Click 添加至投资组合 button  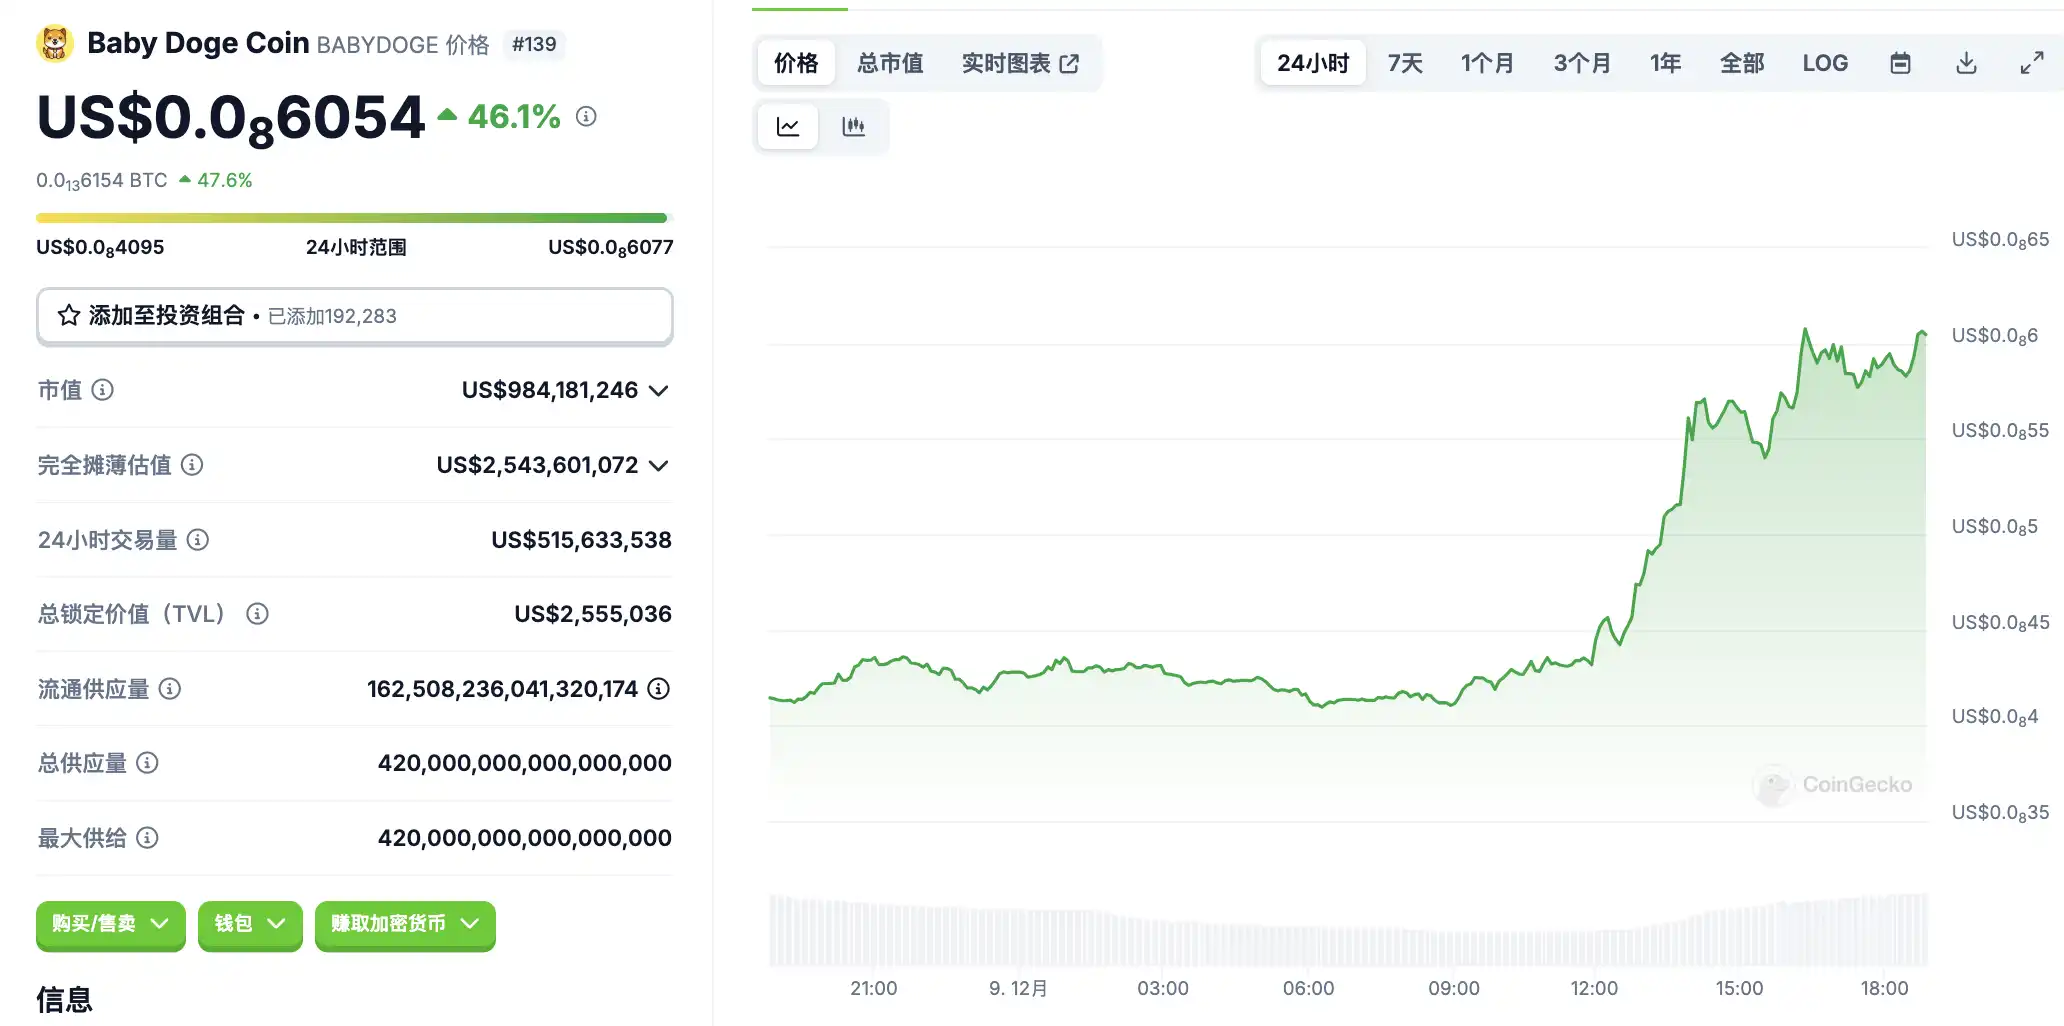(x=354, y=316)
